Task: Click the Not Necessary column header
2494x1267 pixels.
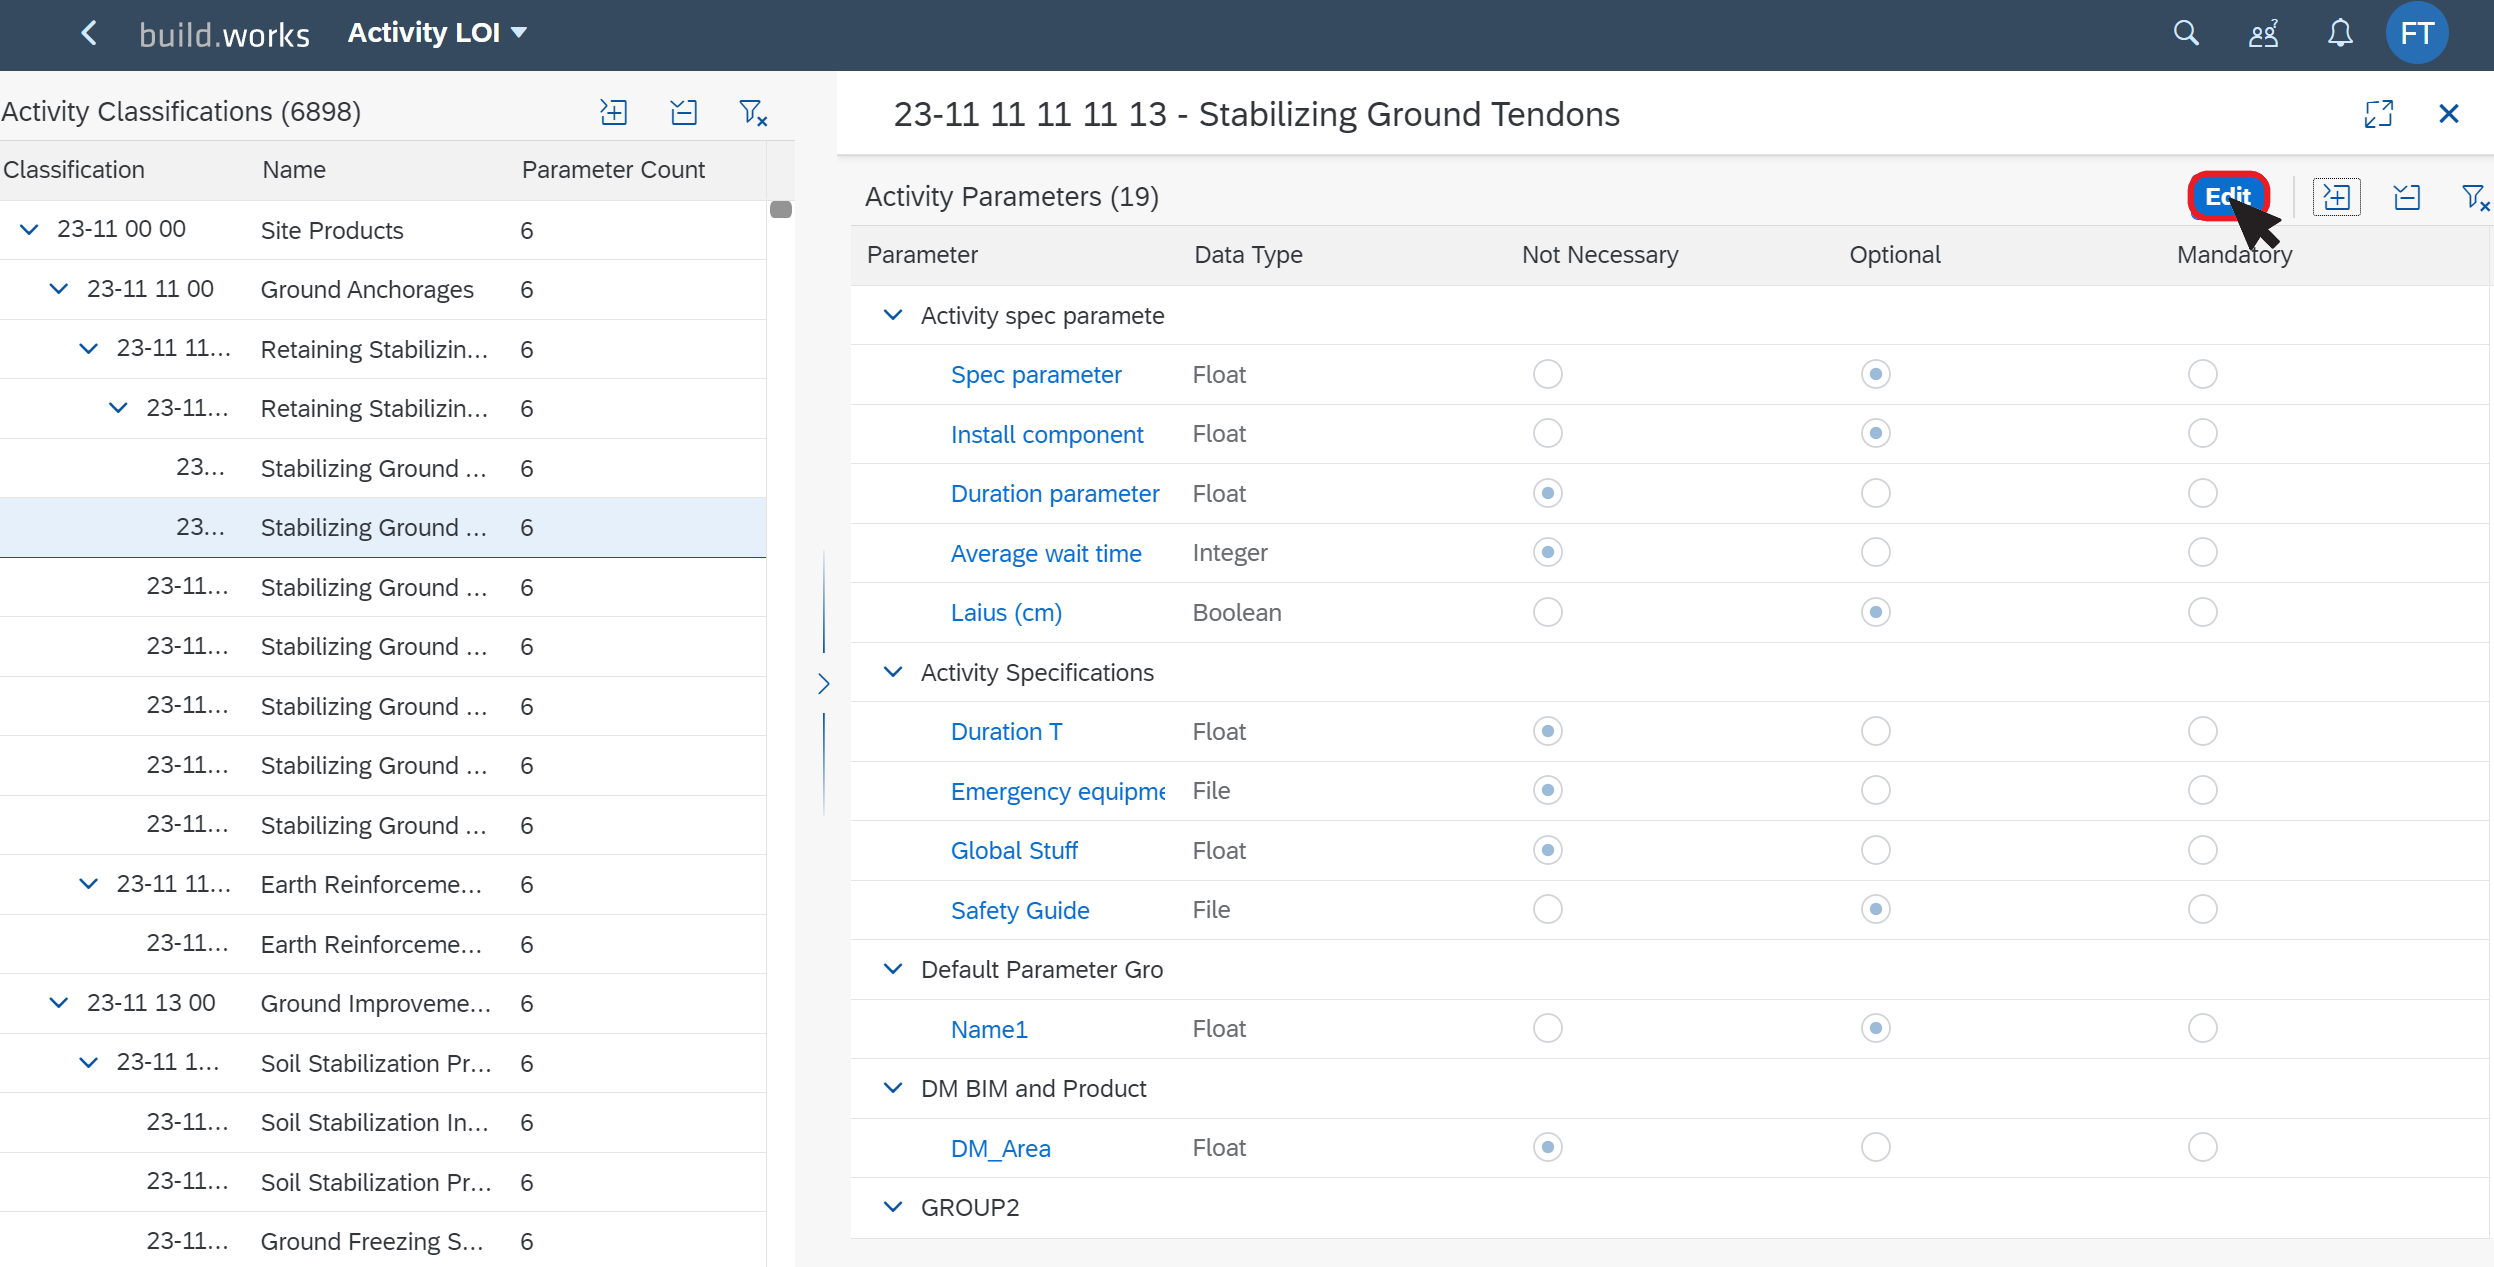Action: pos(1600,255)
